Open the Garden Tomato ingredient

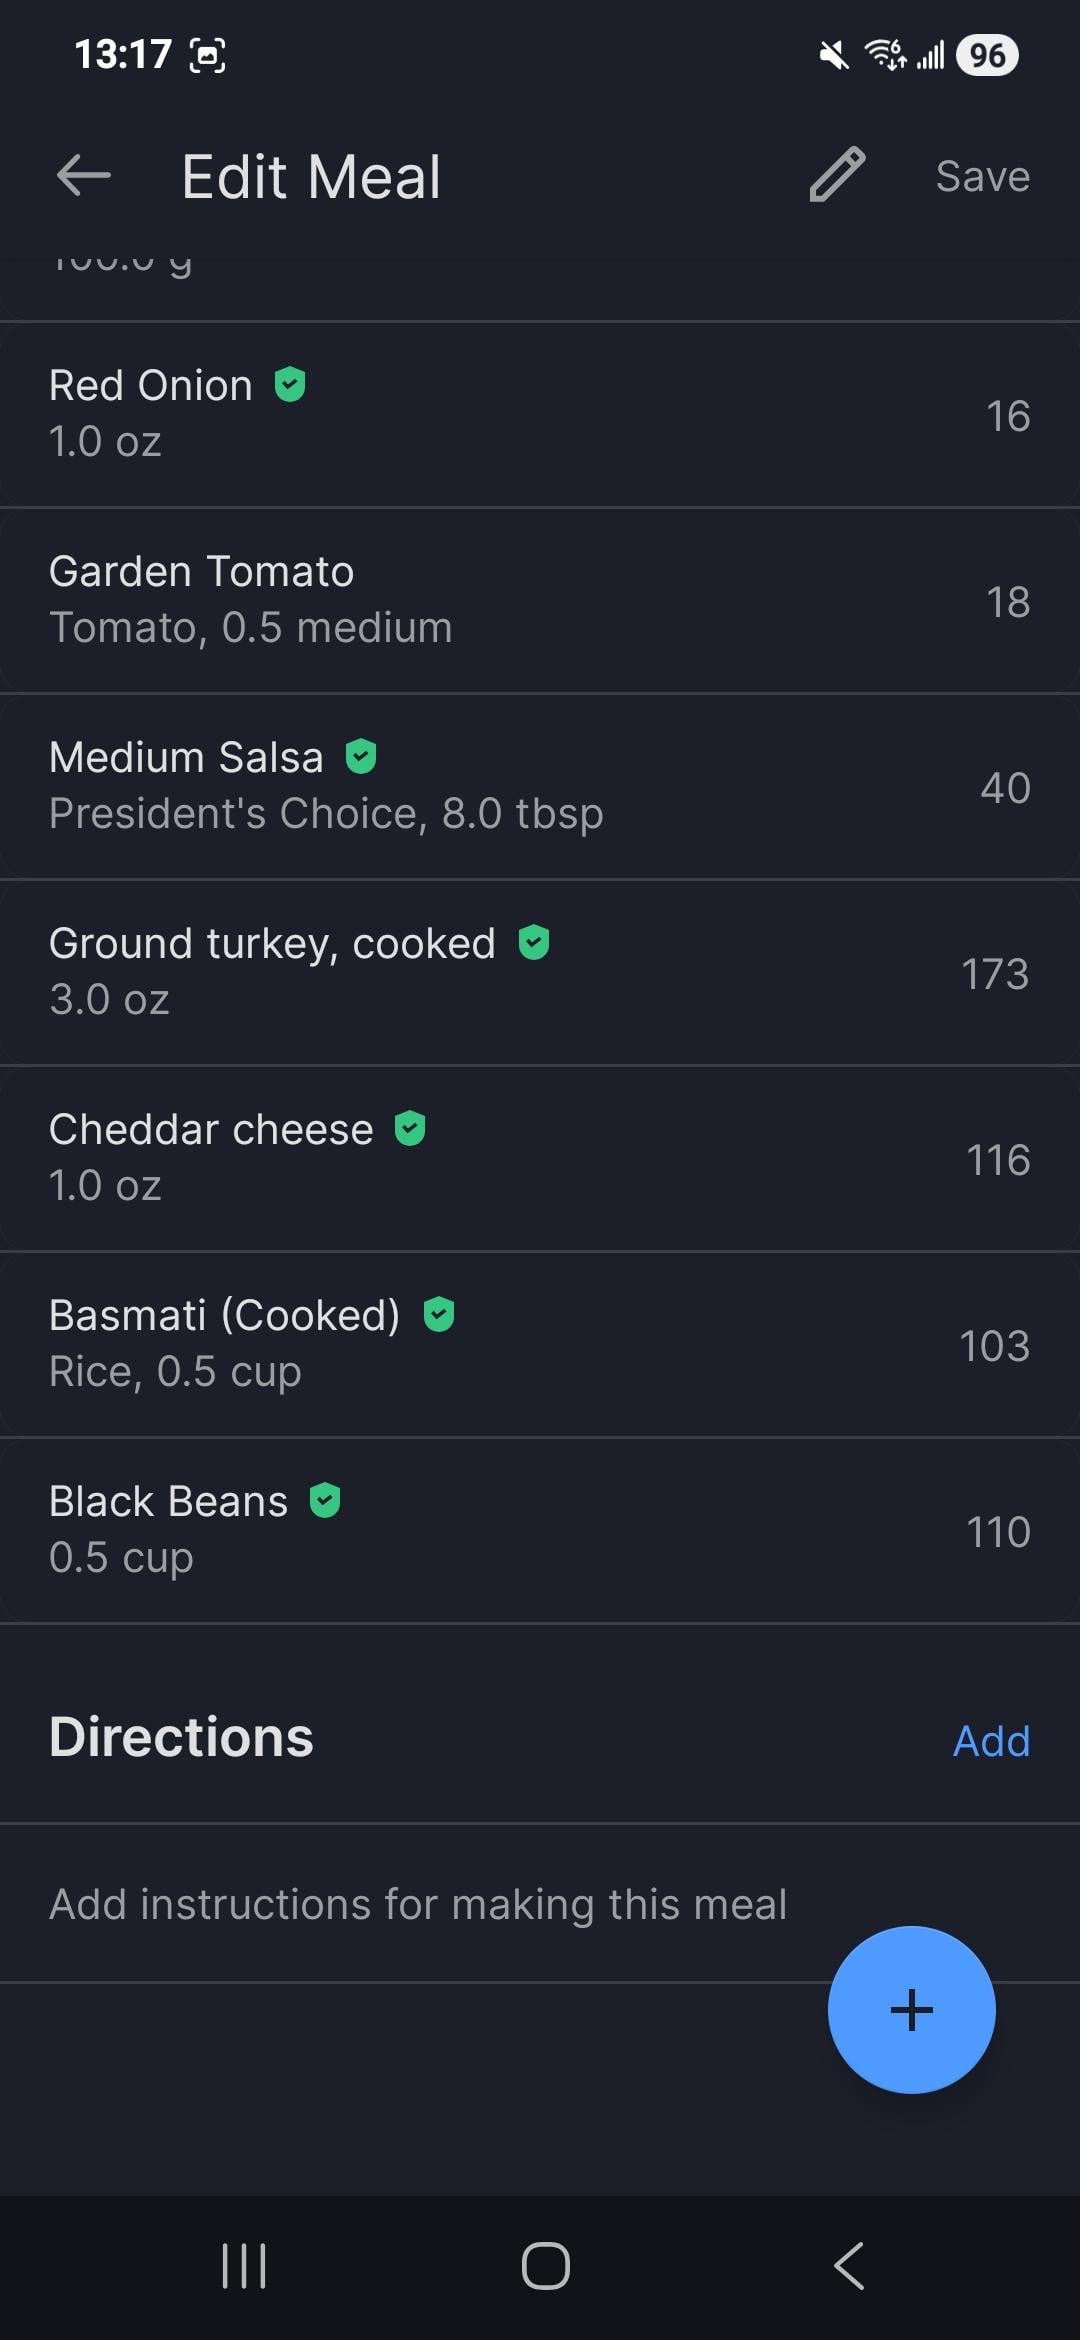click(x=540, y=600)
